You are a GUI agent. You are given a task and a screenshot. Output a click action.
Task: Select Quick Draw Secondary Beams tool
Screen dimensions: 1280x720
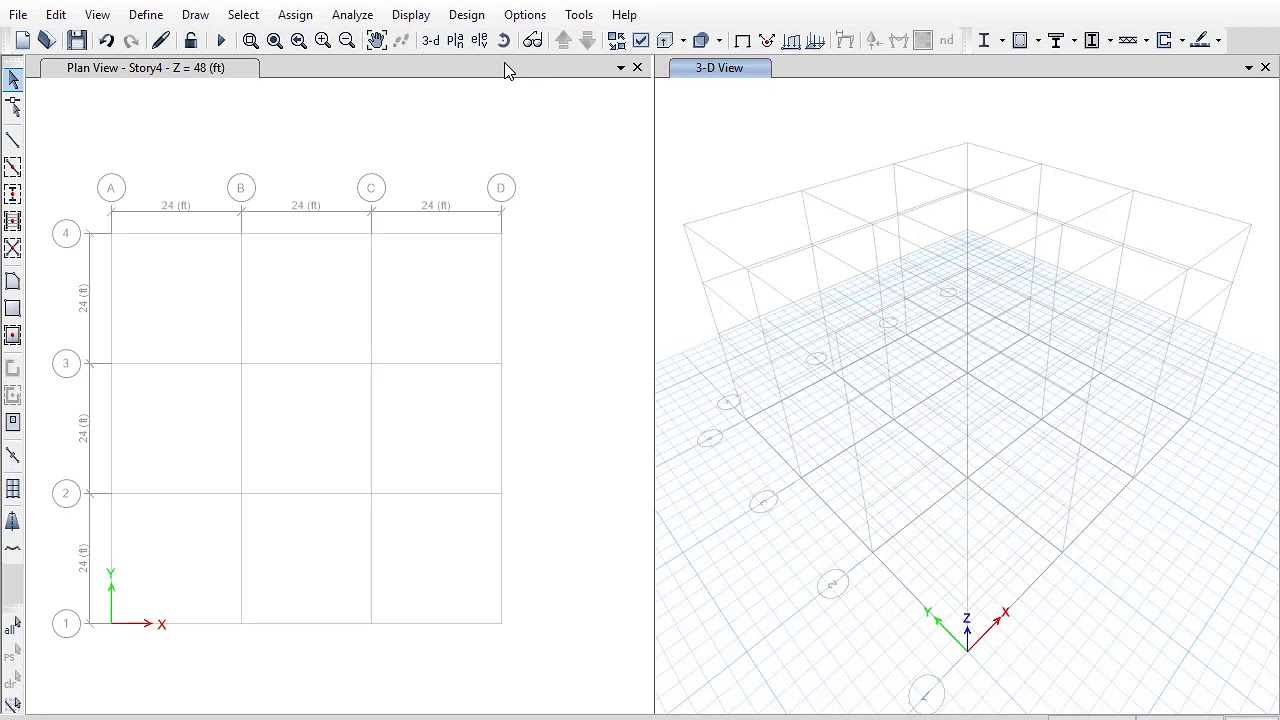click(x=13, y=221)
